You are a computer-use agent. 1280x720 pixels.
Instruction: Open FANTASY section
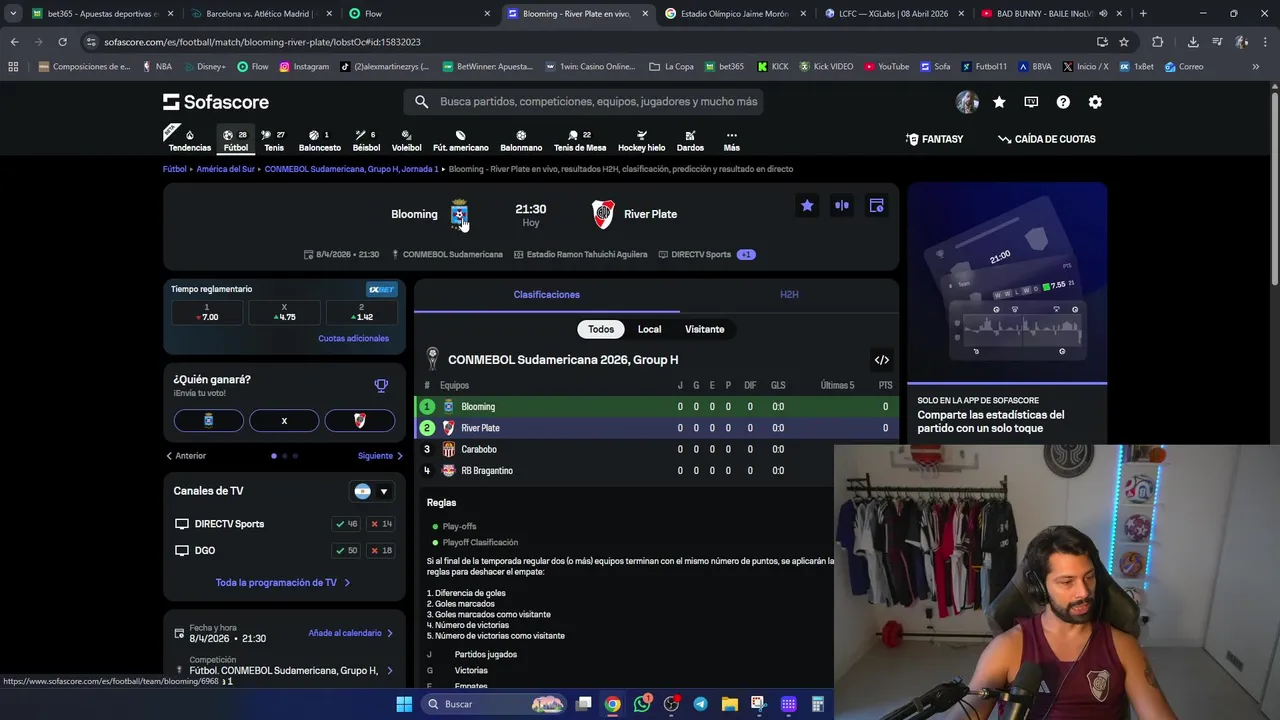pyautogui.click(x=934, y=139)
